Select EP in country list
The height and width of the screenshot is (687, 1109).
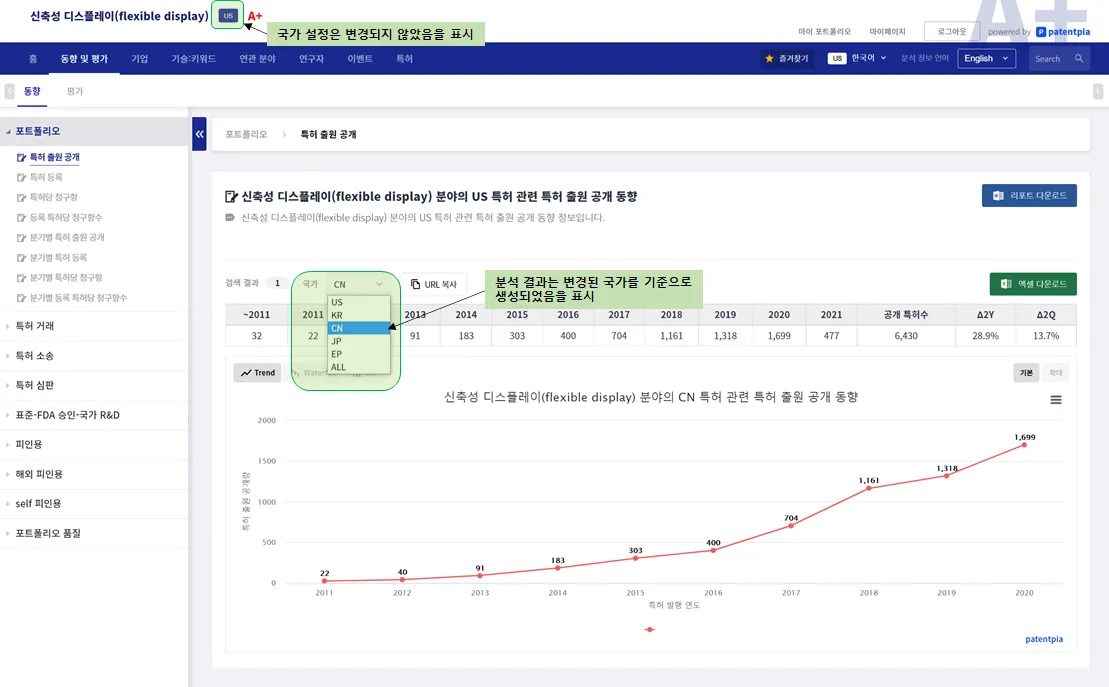coord(359,354)
